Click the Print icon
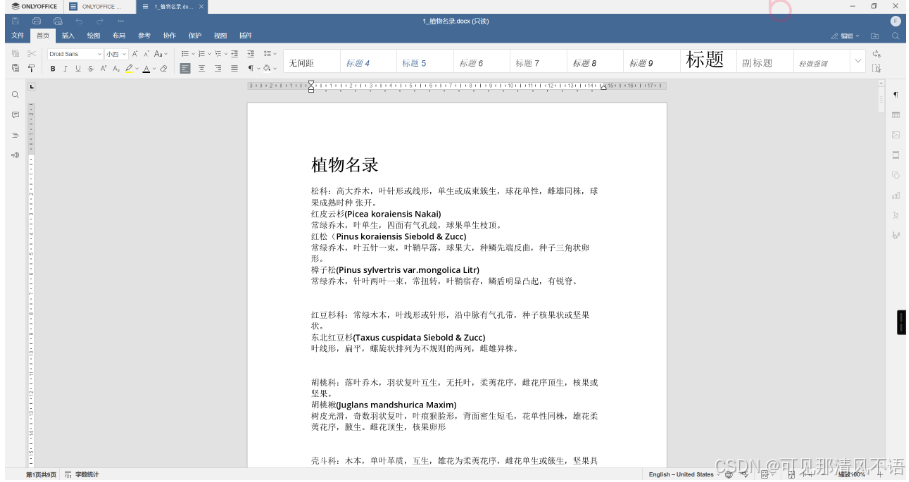The width and height of the screenshot is (909, 482). pos(37,21)
